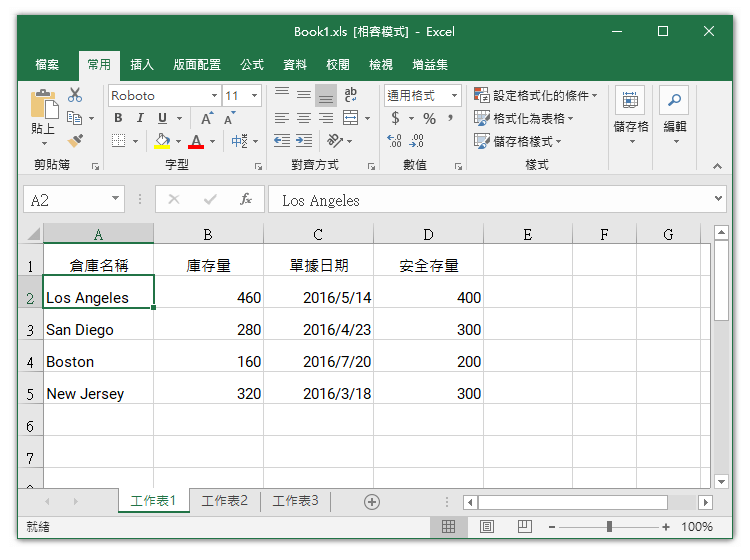Viewport: 750px width, 560px height.
Task: Apply percent style format
Action: point(429,118)
